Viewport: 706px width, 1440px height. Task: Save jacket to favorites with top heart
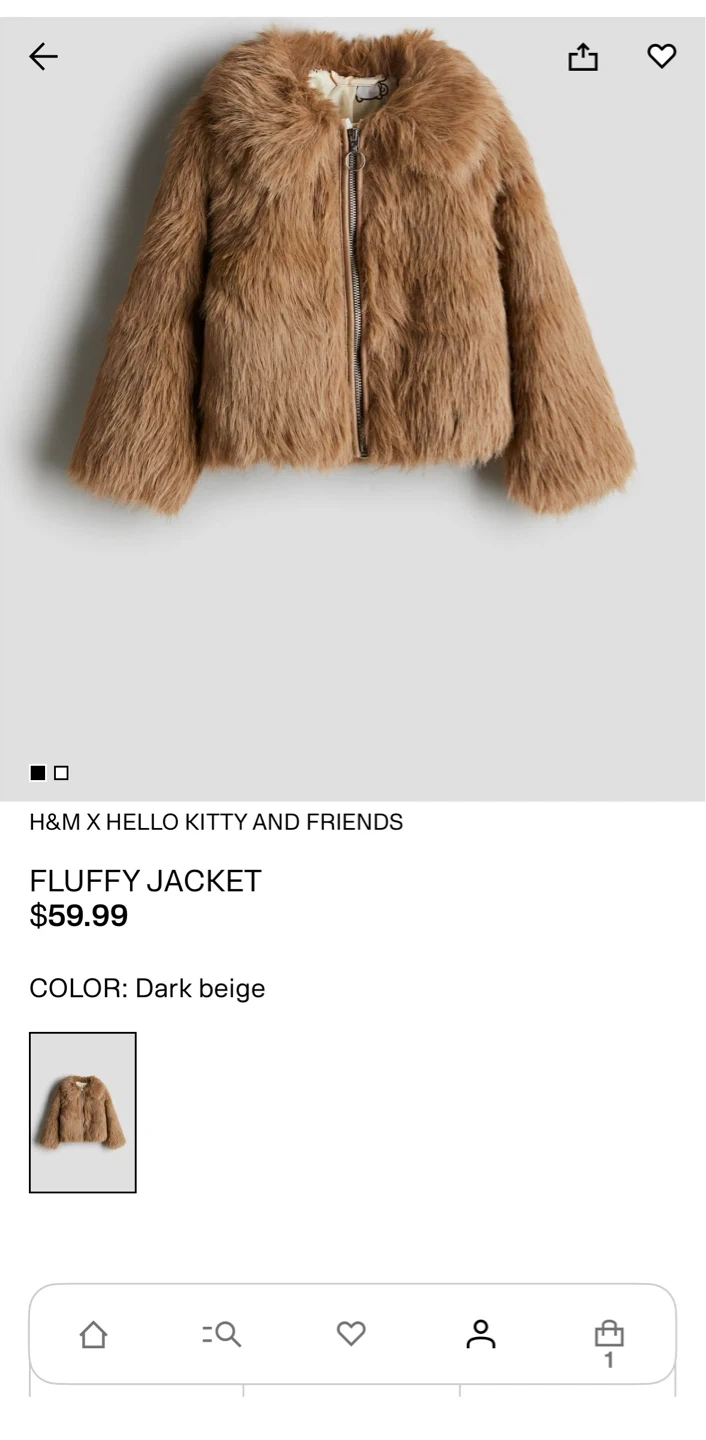662,56
